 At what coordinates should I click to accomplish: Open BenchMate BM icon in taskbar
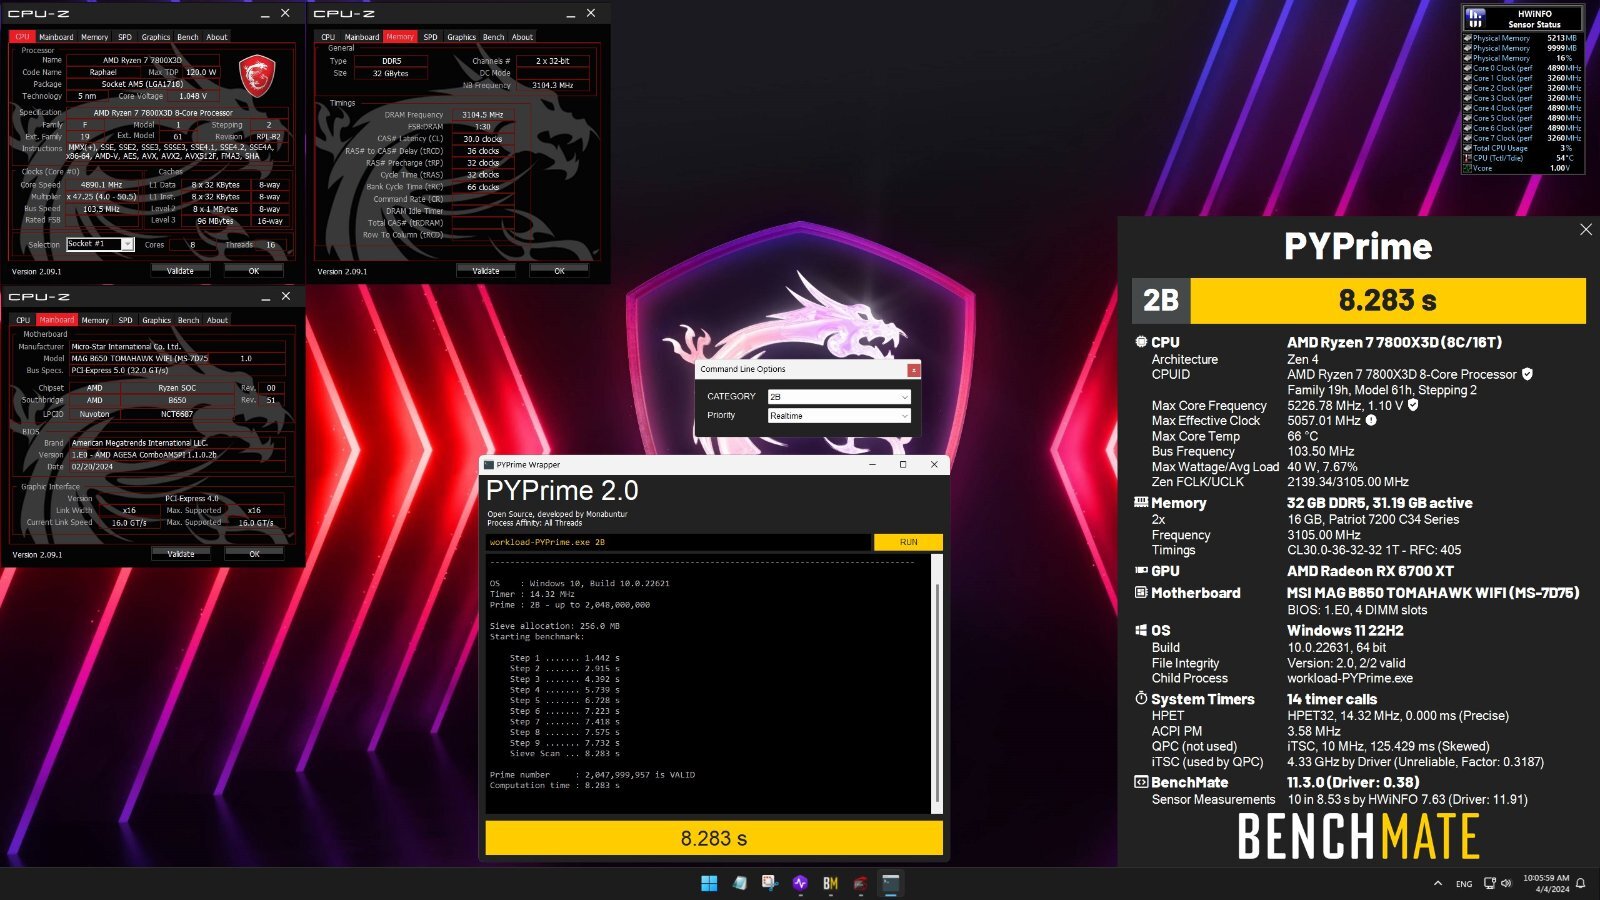coord(830,883)
